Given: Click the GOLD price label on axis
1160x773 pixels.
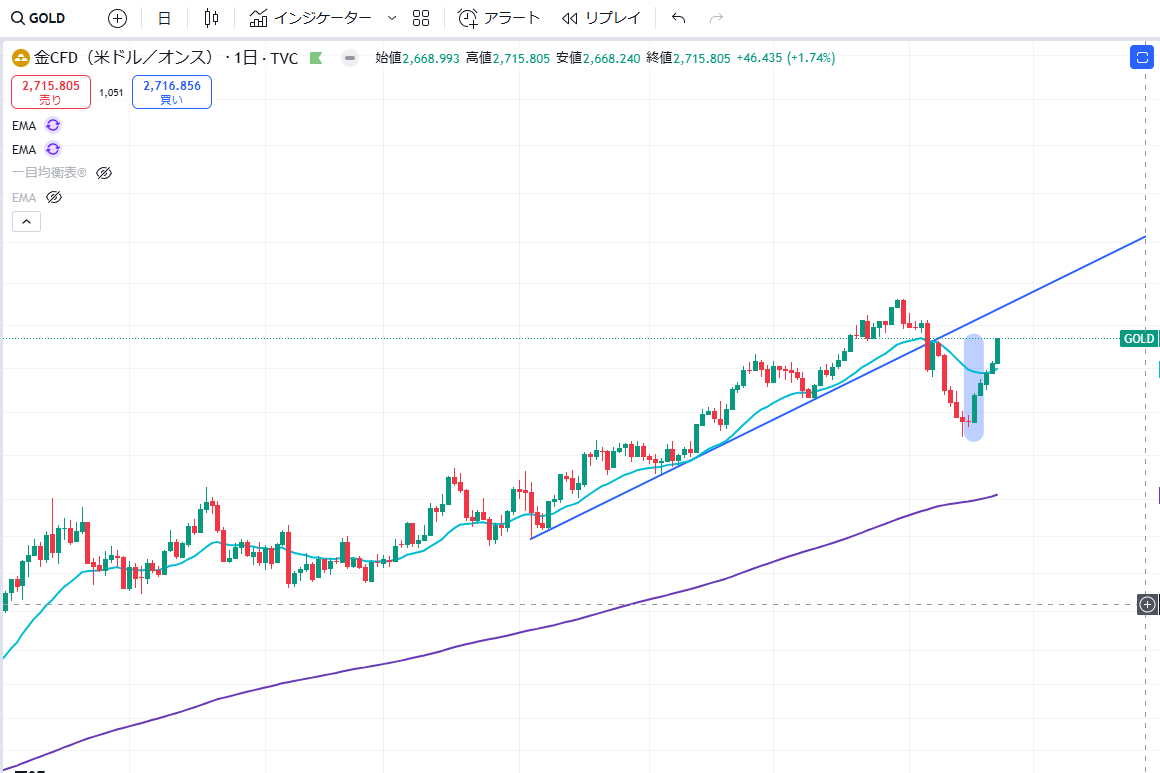Looking at the screenshot, I should pyautogui.click(x=1139, y=339).
